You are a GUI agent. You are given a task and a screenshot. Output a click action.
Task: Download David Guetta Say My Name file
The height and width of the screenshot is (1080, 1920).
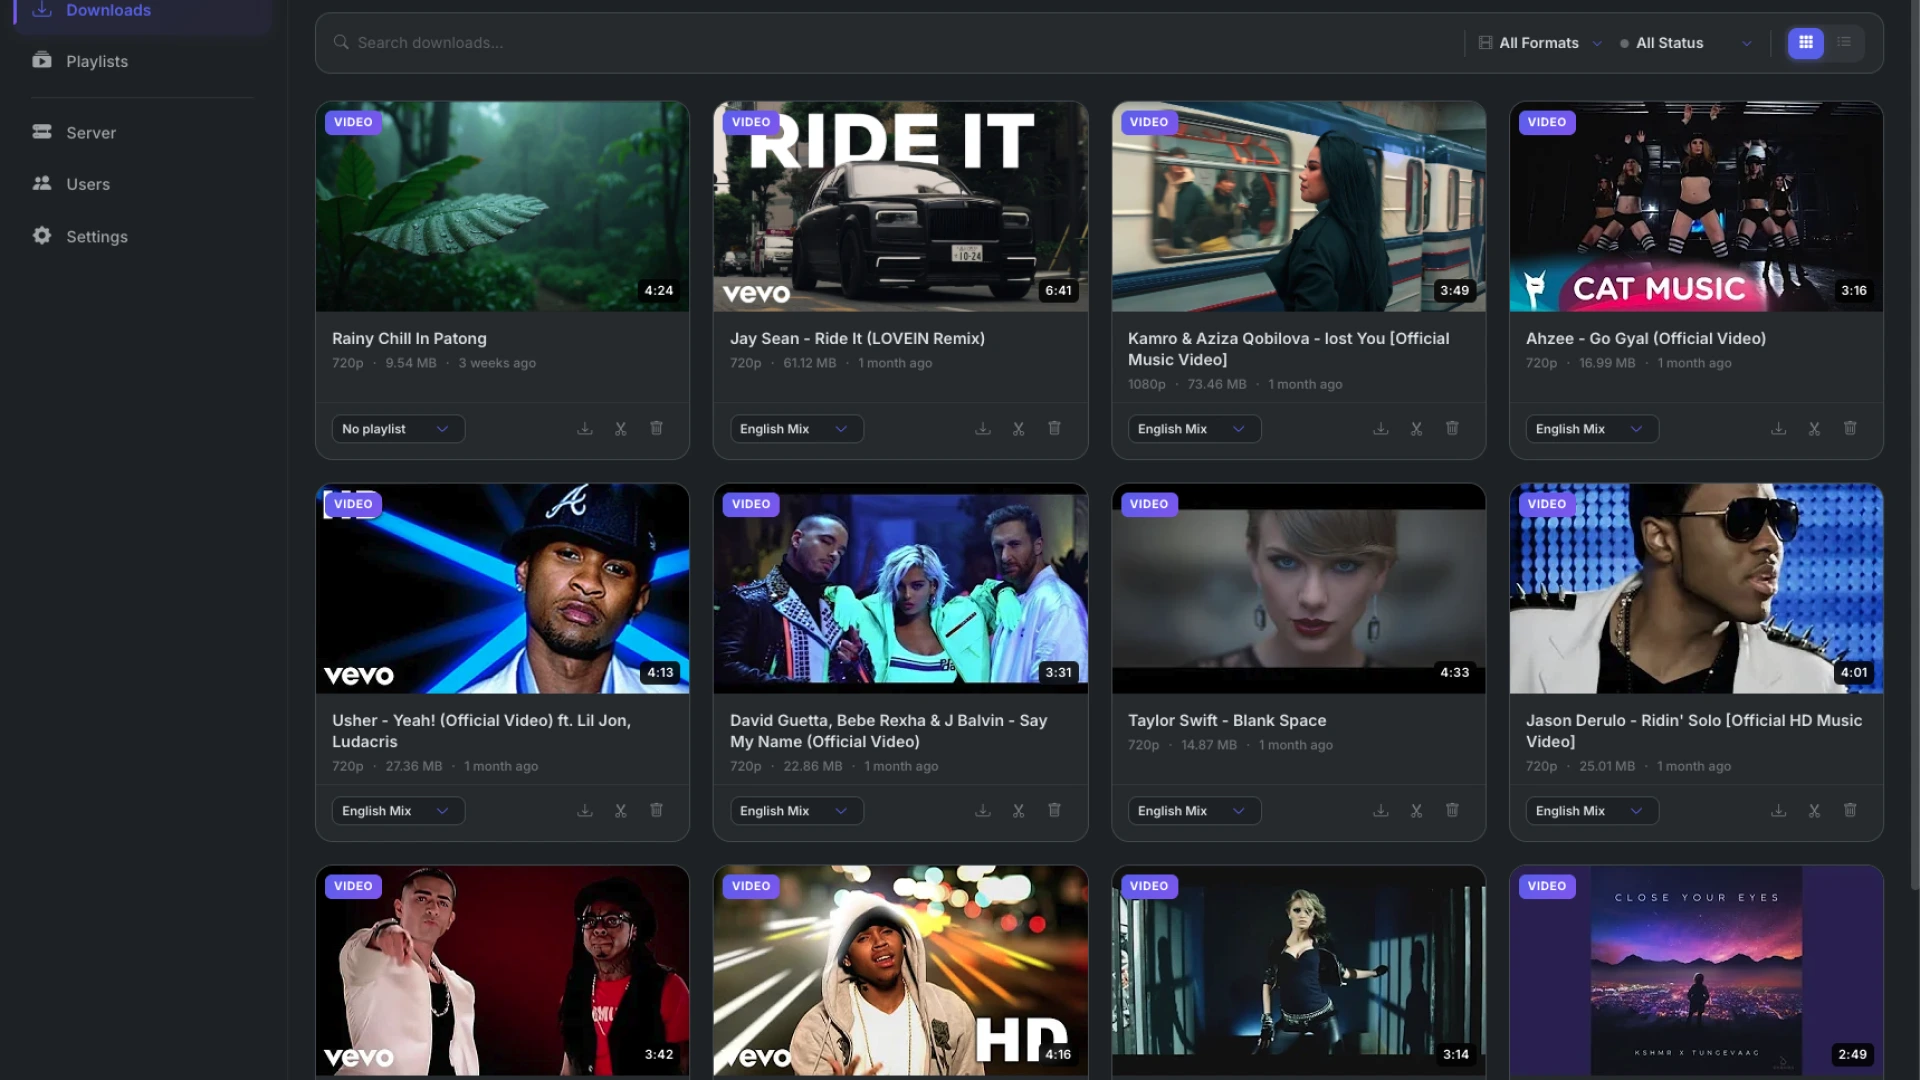tap(983, 811)
